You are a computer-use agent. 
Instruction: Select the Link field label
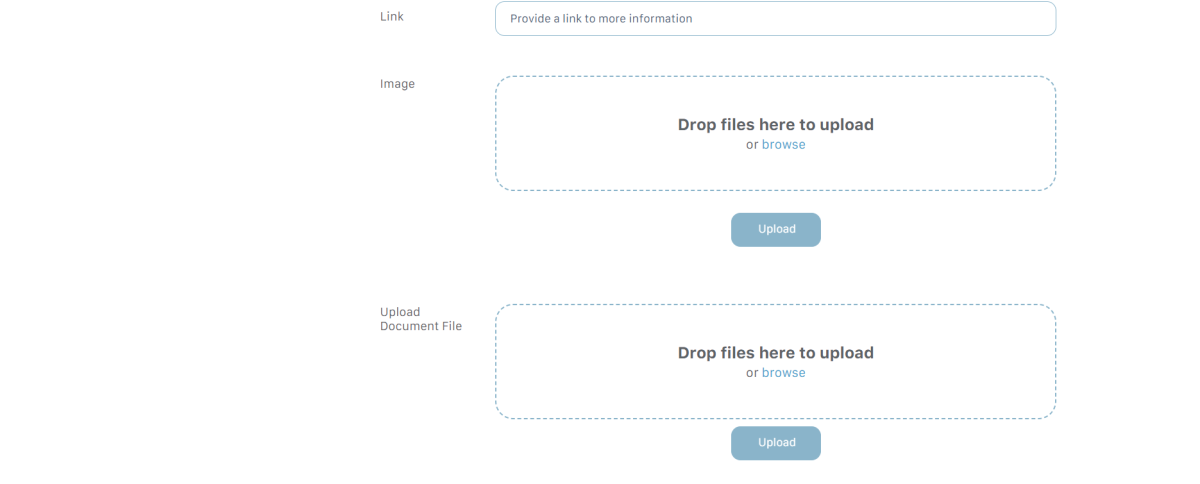click(392, 17)
